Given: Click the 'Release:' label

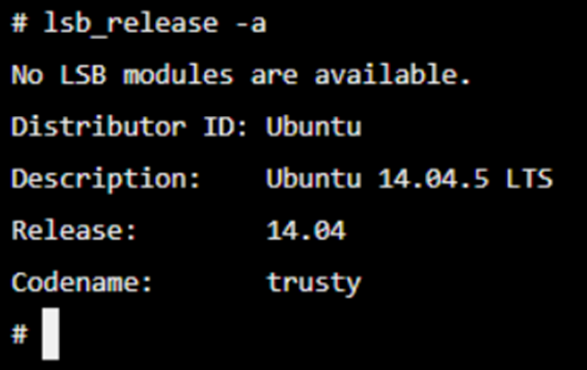Looking at the screenshot, I should coord(74,230).
